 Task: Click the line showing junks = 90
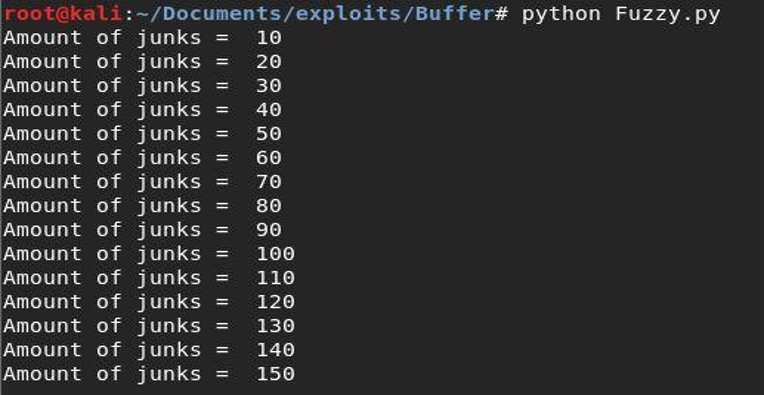pos(142,230)
